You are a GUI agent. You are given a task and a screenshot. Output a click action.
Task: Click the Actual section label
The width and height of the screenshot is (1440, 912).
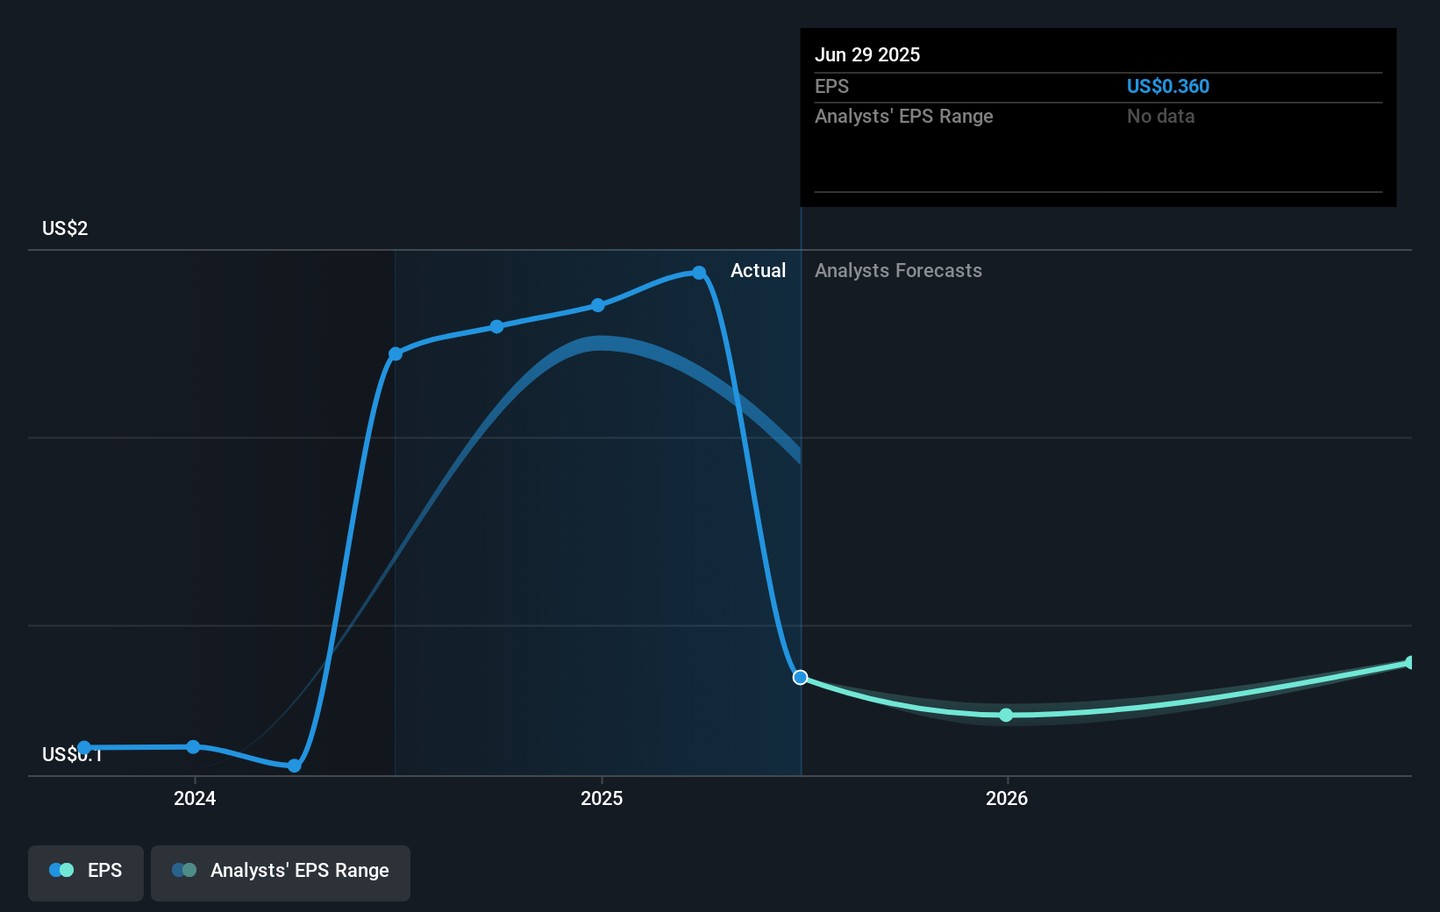point(757,271)
